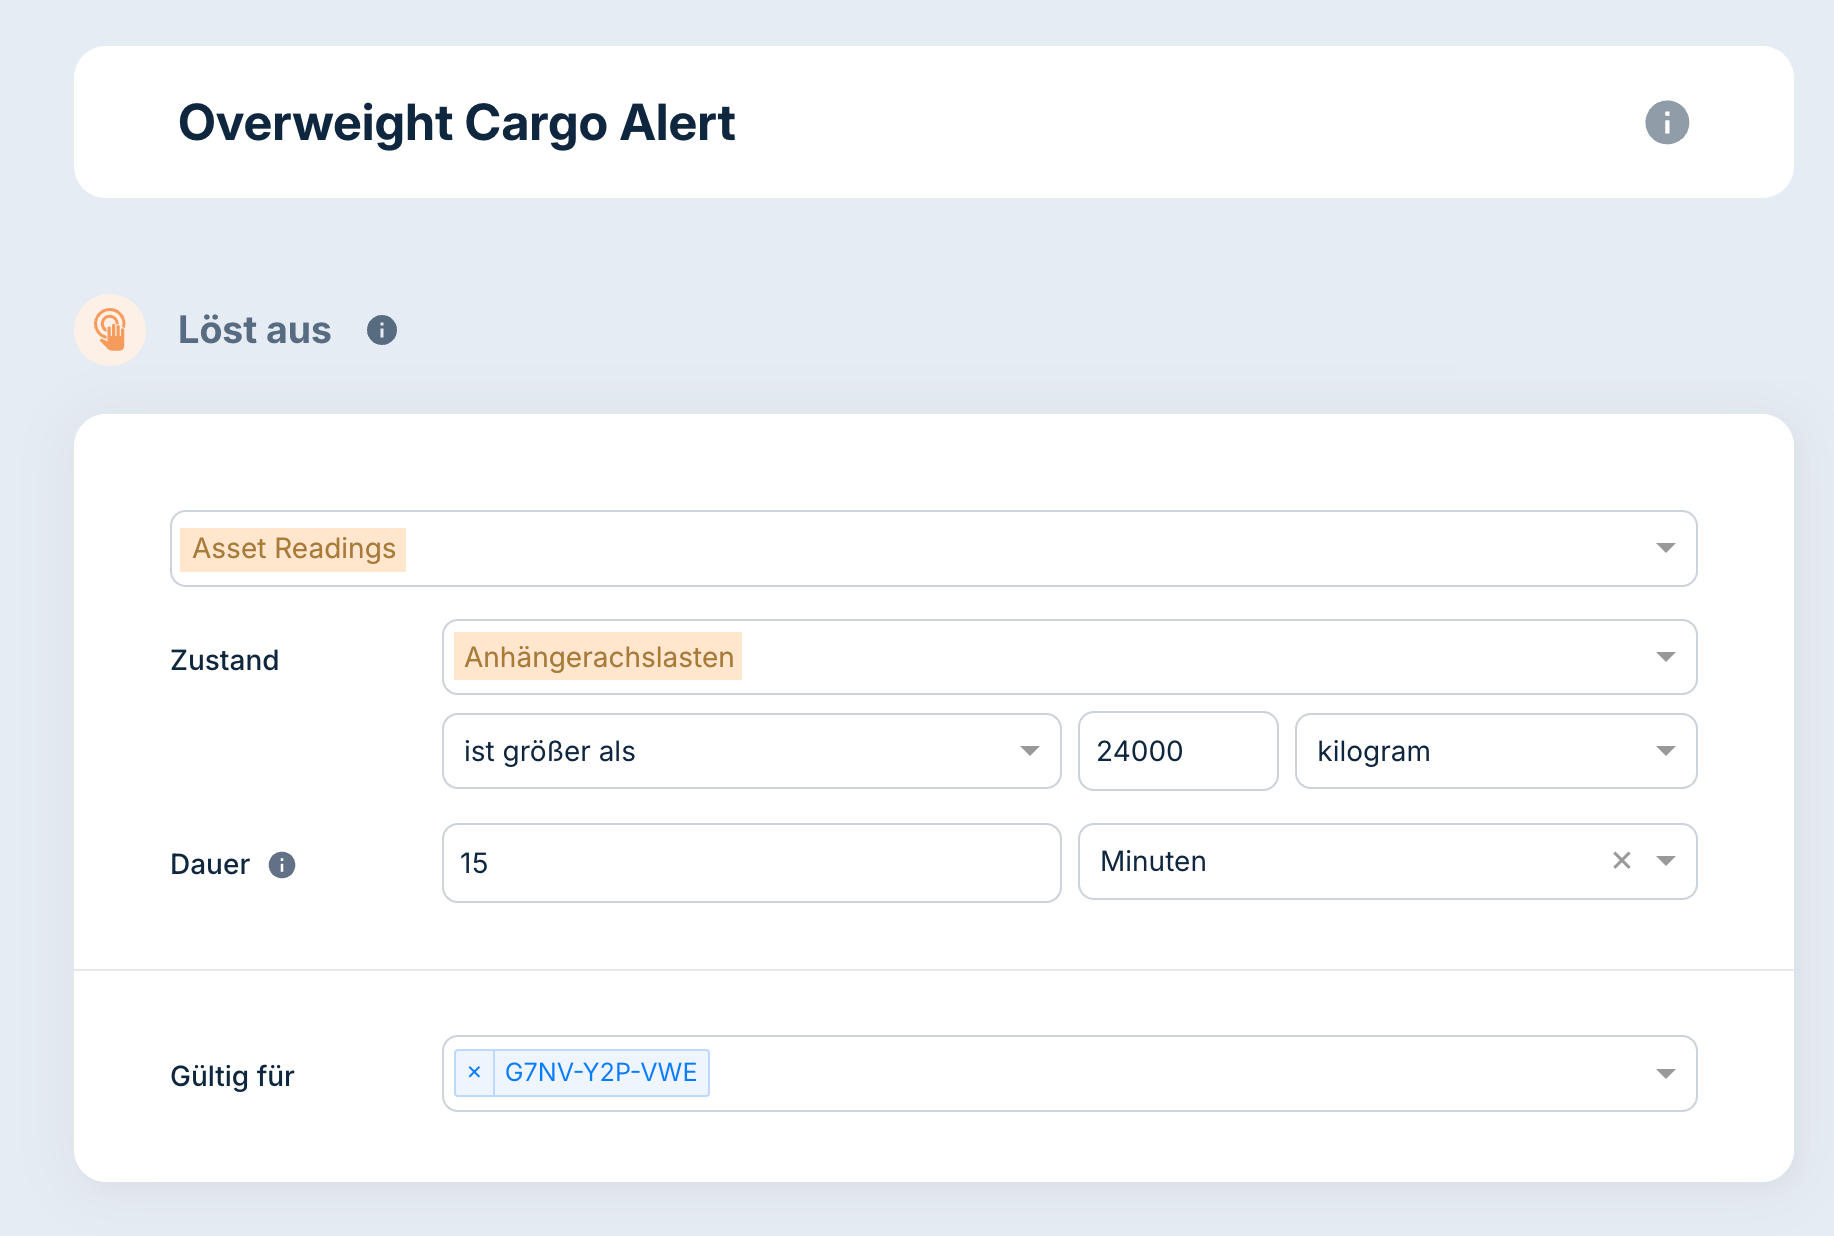Image resolution: width=1834 pixels, height=1236 pixels.
Task: Click the Anhängerachslasten highlighted value
Action: [598, 657]
